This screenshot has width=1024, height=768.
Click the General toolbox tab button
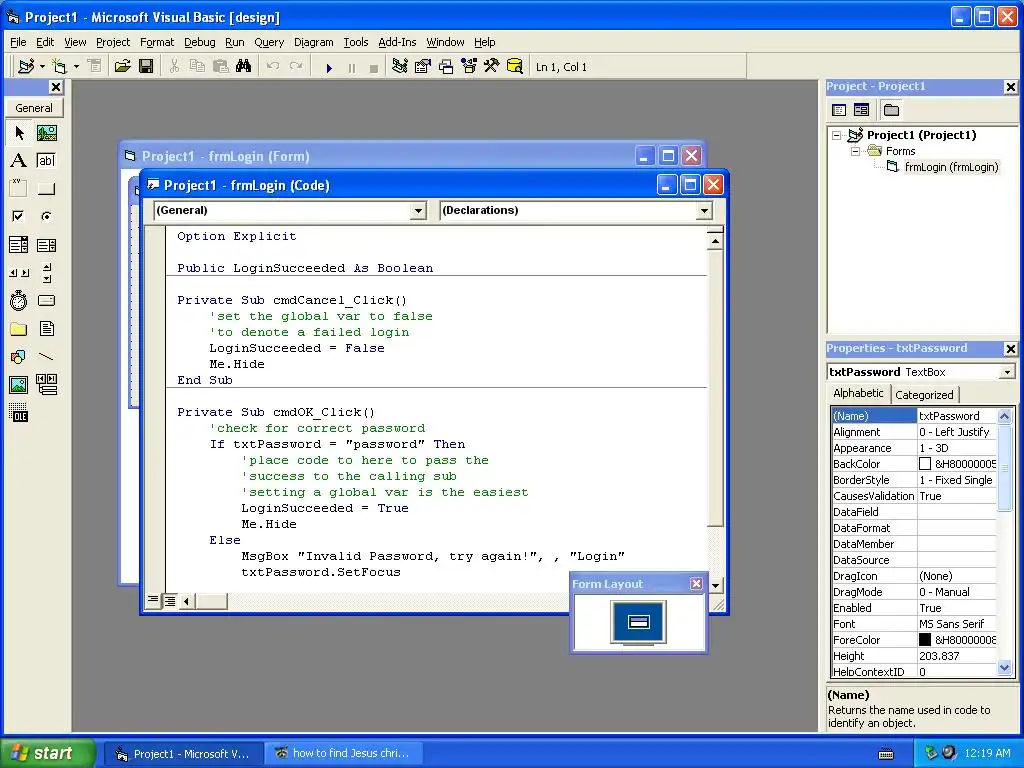(x=34, y=108)
